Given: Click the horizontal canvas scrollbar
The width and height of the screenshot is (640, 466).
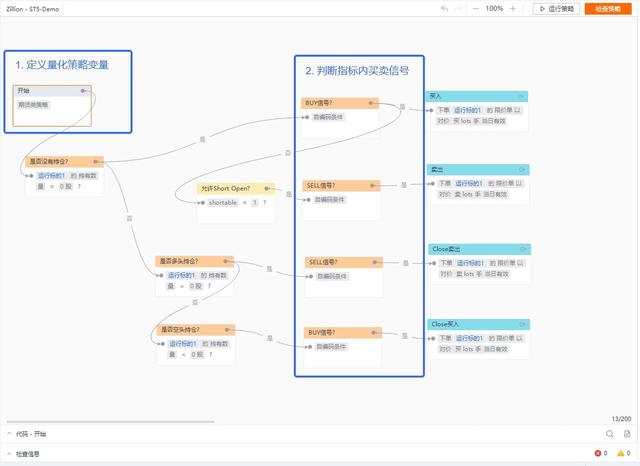Looking at the screenshot, I should (110, 422).
